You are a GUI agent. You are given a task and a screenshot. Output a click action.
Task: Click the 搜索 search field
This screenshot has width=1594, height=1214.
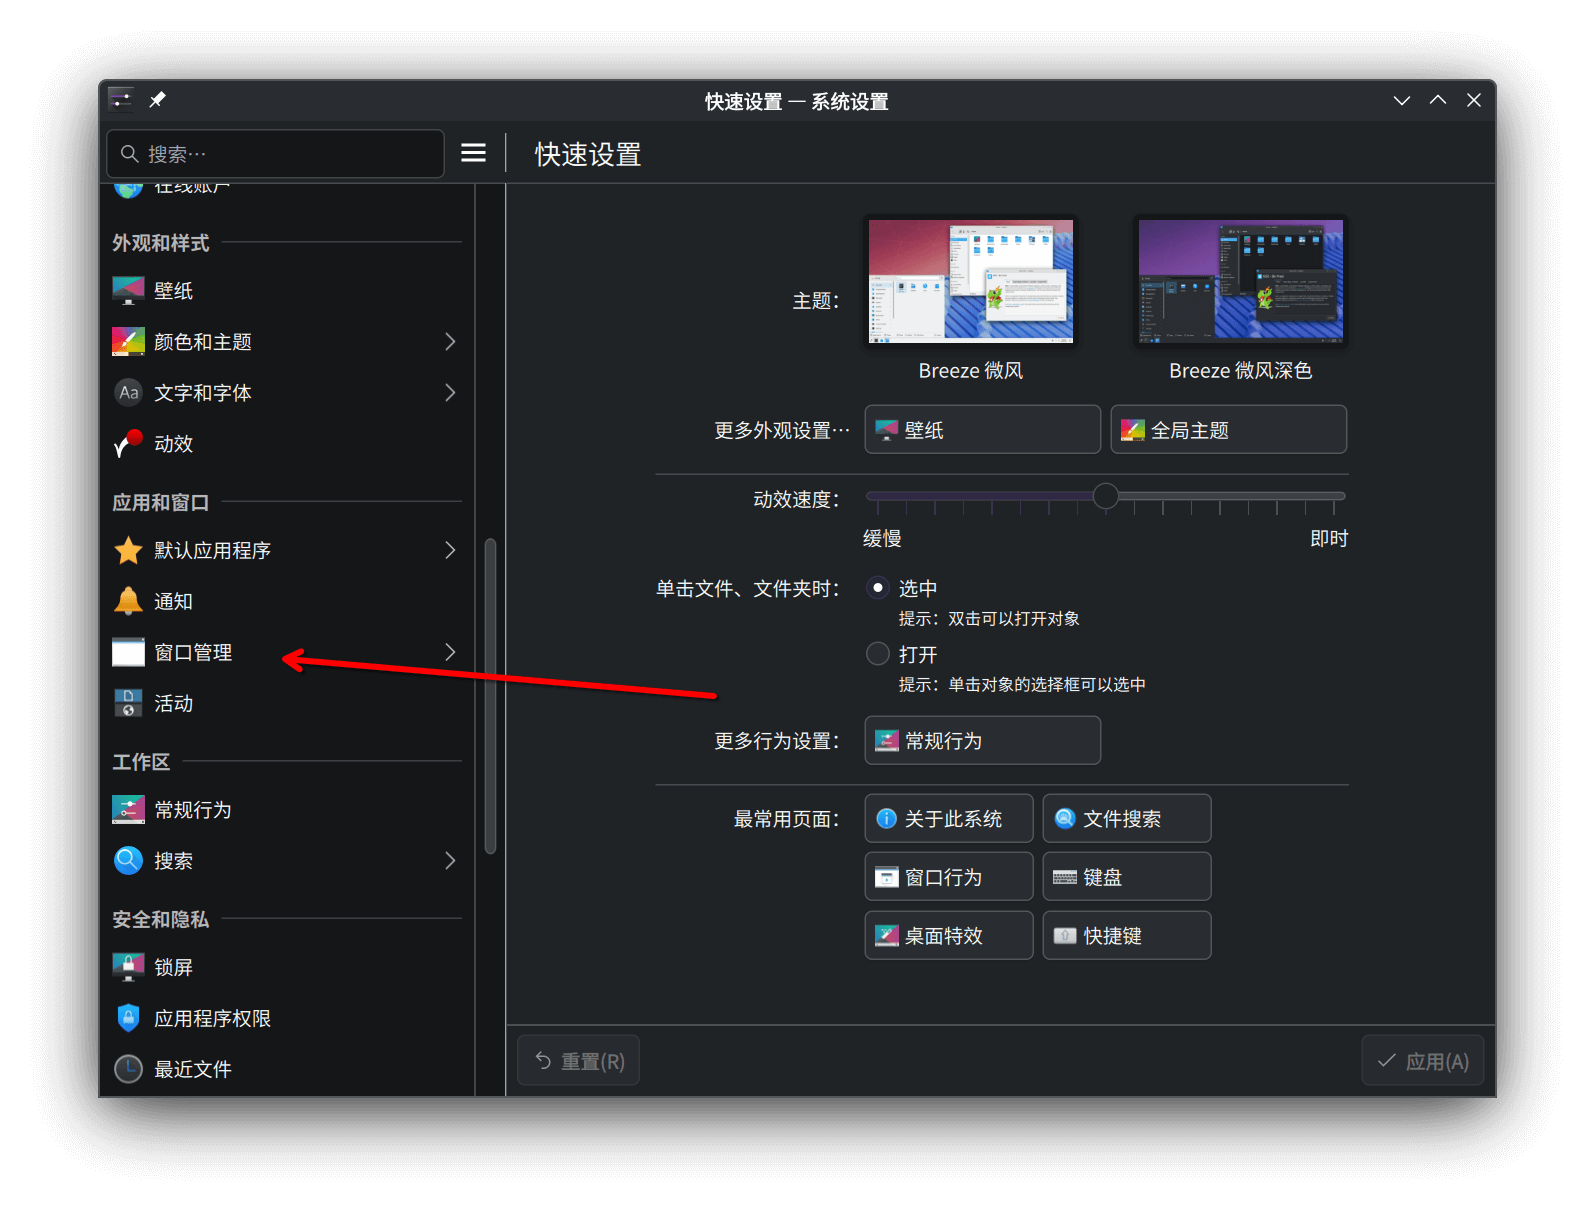pyautogui.click(x=275, y=153)
